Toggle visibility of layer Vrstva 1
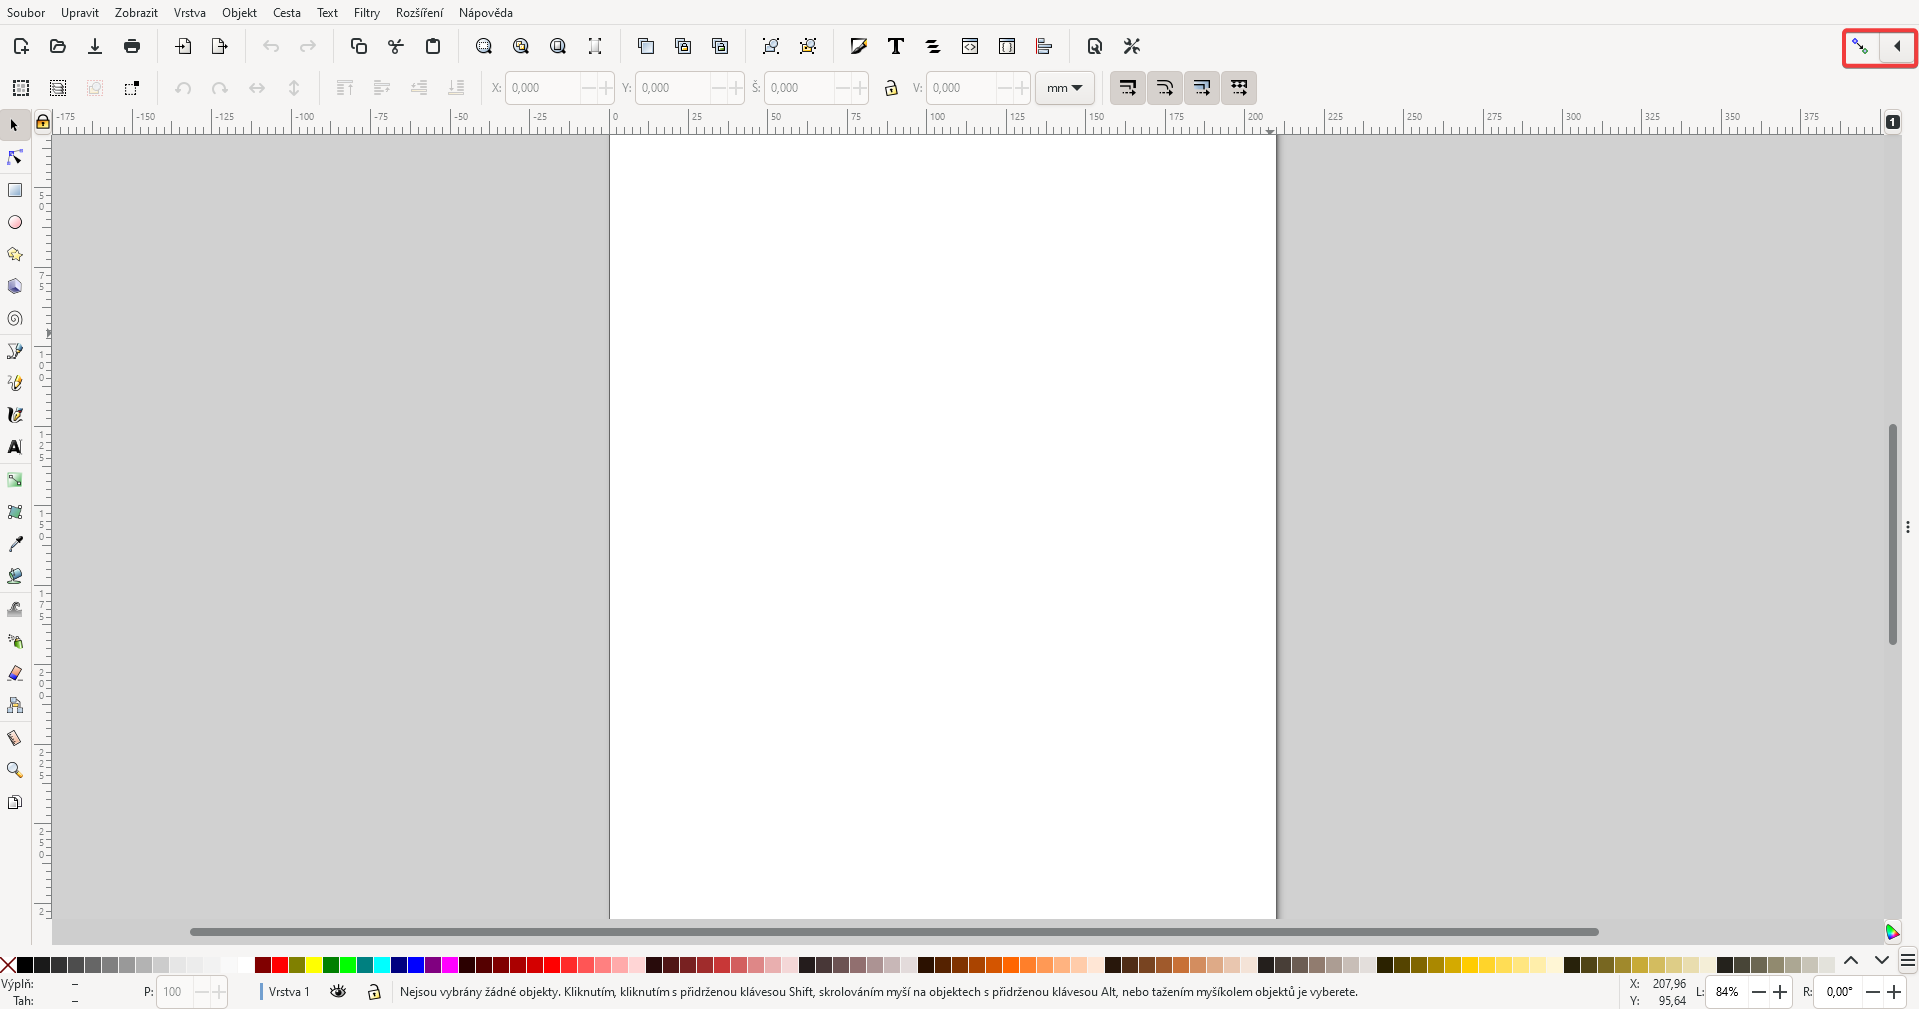This screenshot has height=1009, width=1919. 338,992
